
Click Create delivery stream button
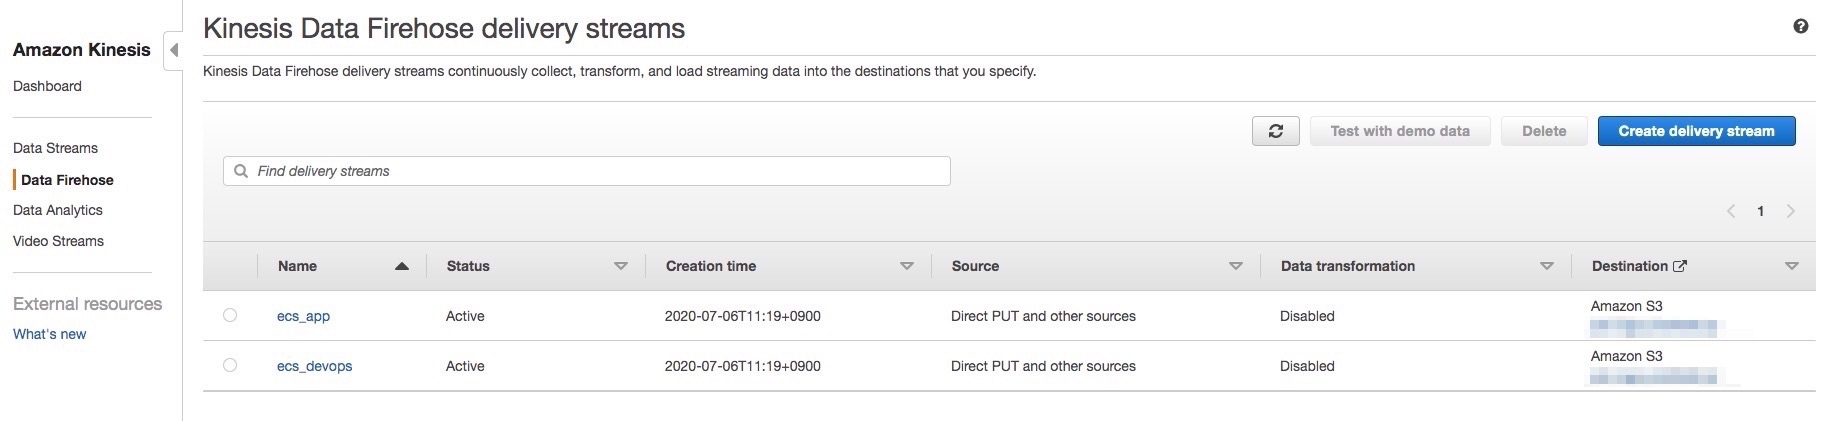1696,131
